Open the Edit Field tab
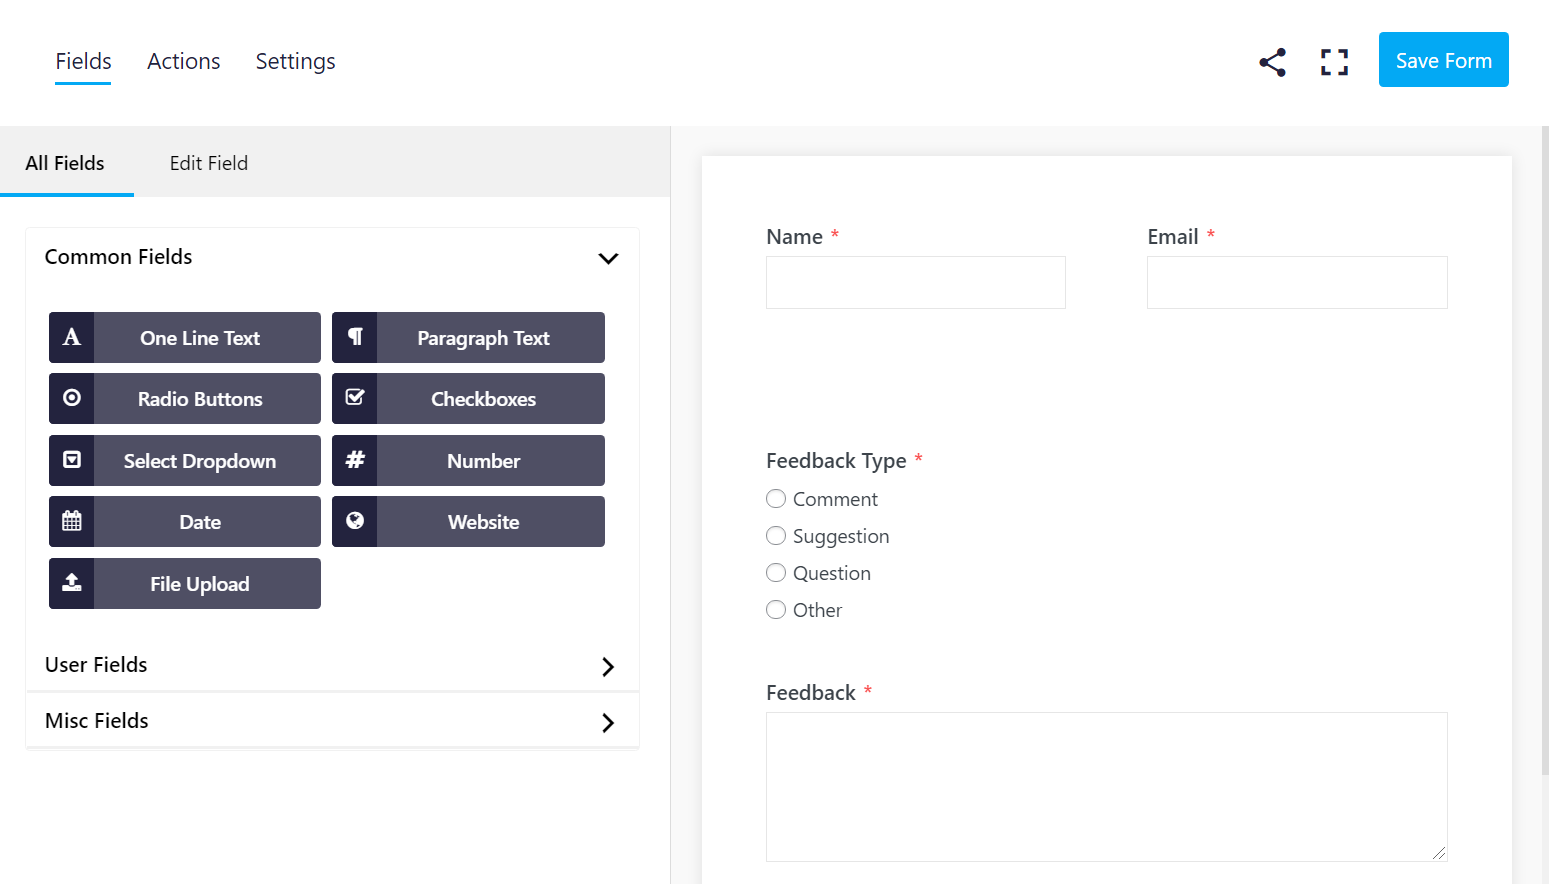Image resolution: width=1549 pixels, height=884 pixels. click(208, 163)
